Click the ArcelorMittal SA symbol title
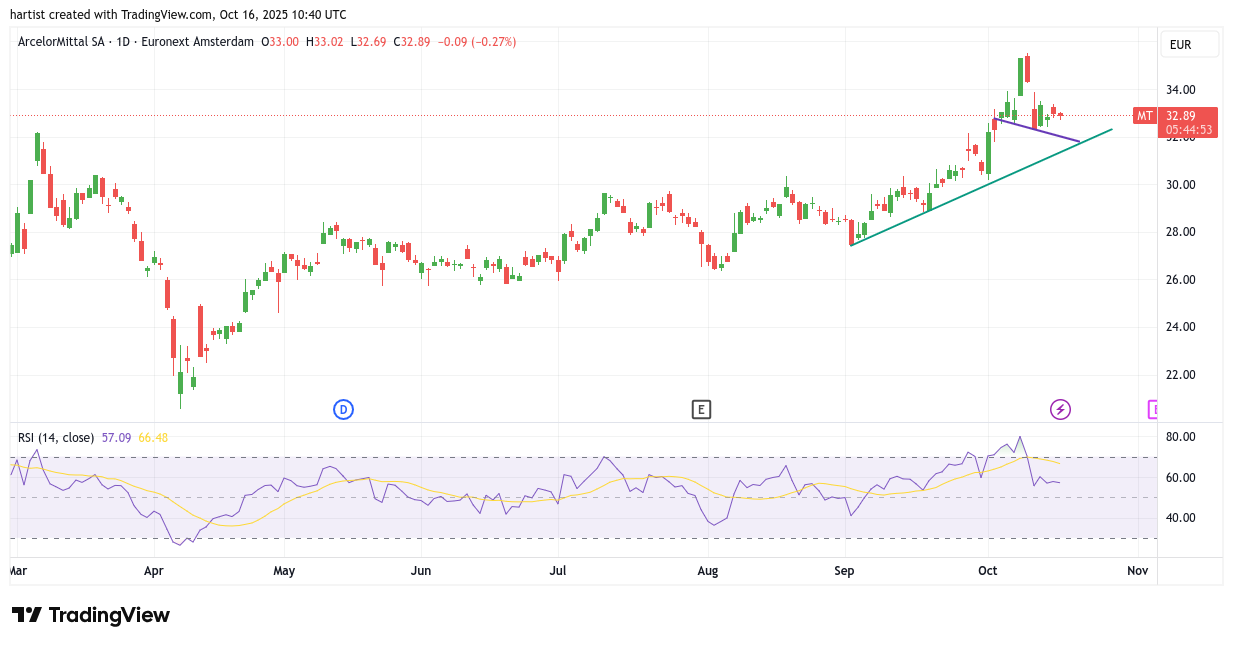Viewport: 1233px width, 645px height. [x=61, y=42]
